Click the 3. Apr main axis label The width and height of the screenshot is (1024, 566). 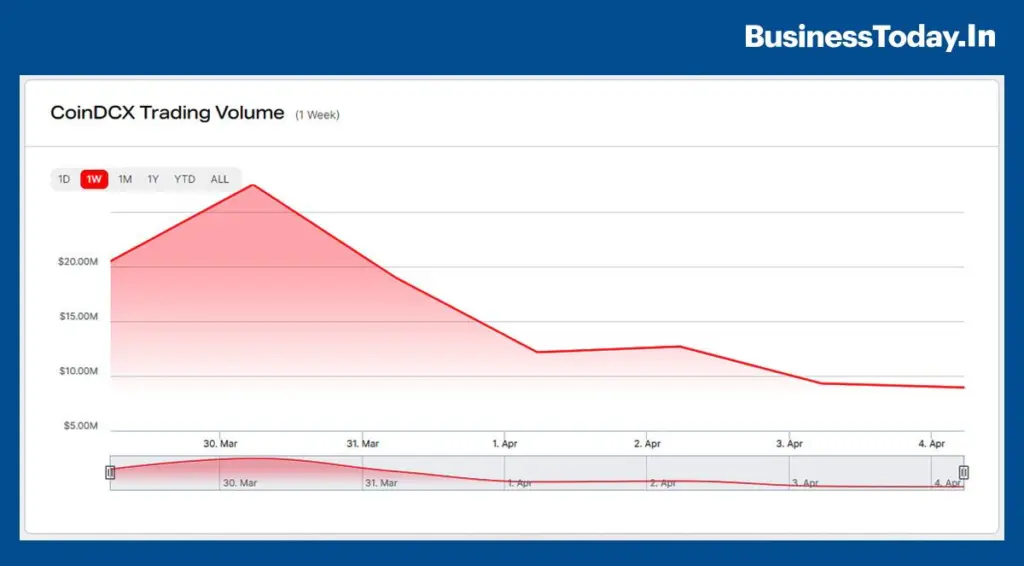coord(790,444)
